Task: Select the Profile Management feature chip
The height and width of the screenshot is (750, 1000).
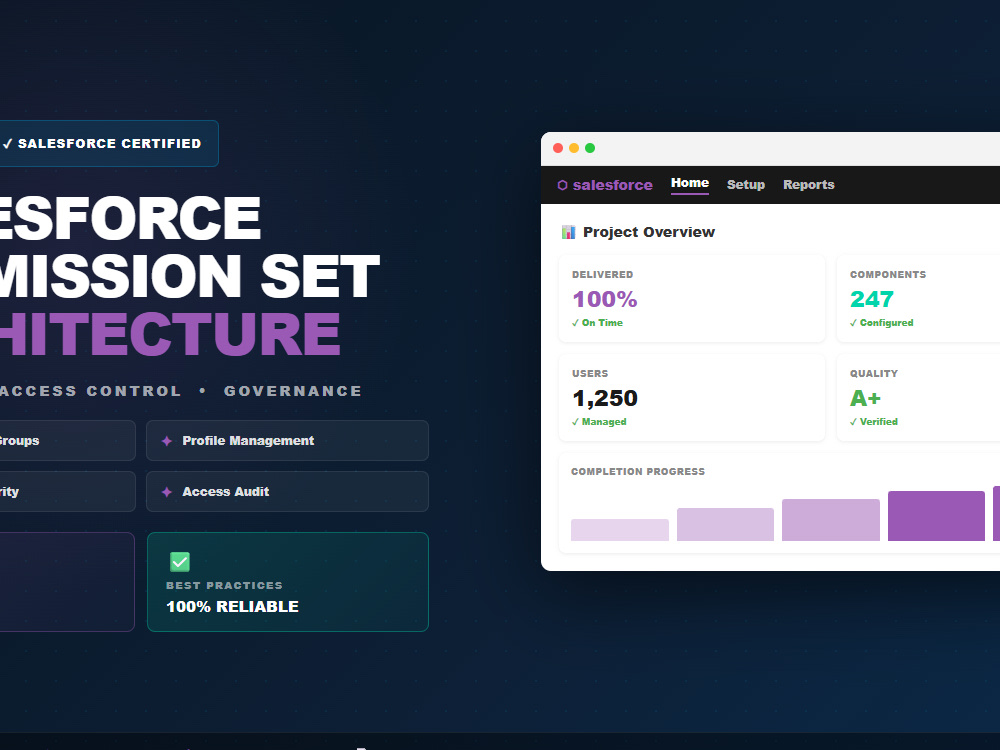Action: (287, 441)
